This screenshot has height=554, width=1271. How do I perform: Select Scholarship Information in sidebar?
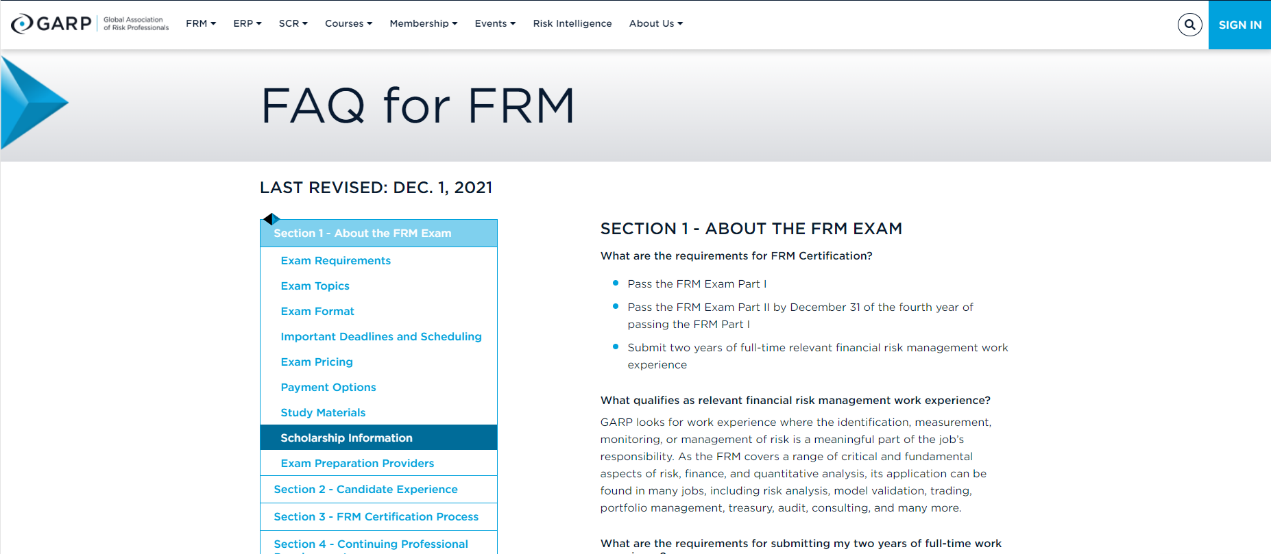(346, 438)
